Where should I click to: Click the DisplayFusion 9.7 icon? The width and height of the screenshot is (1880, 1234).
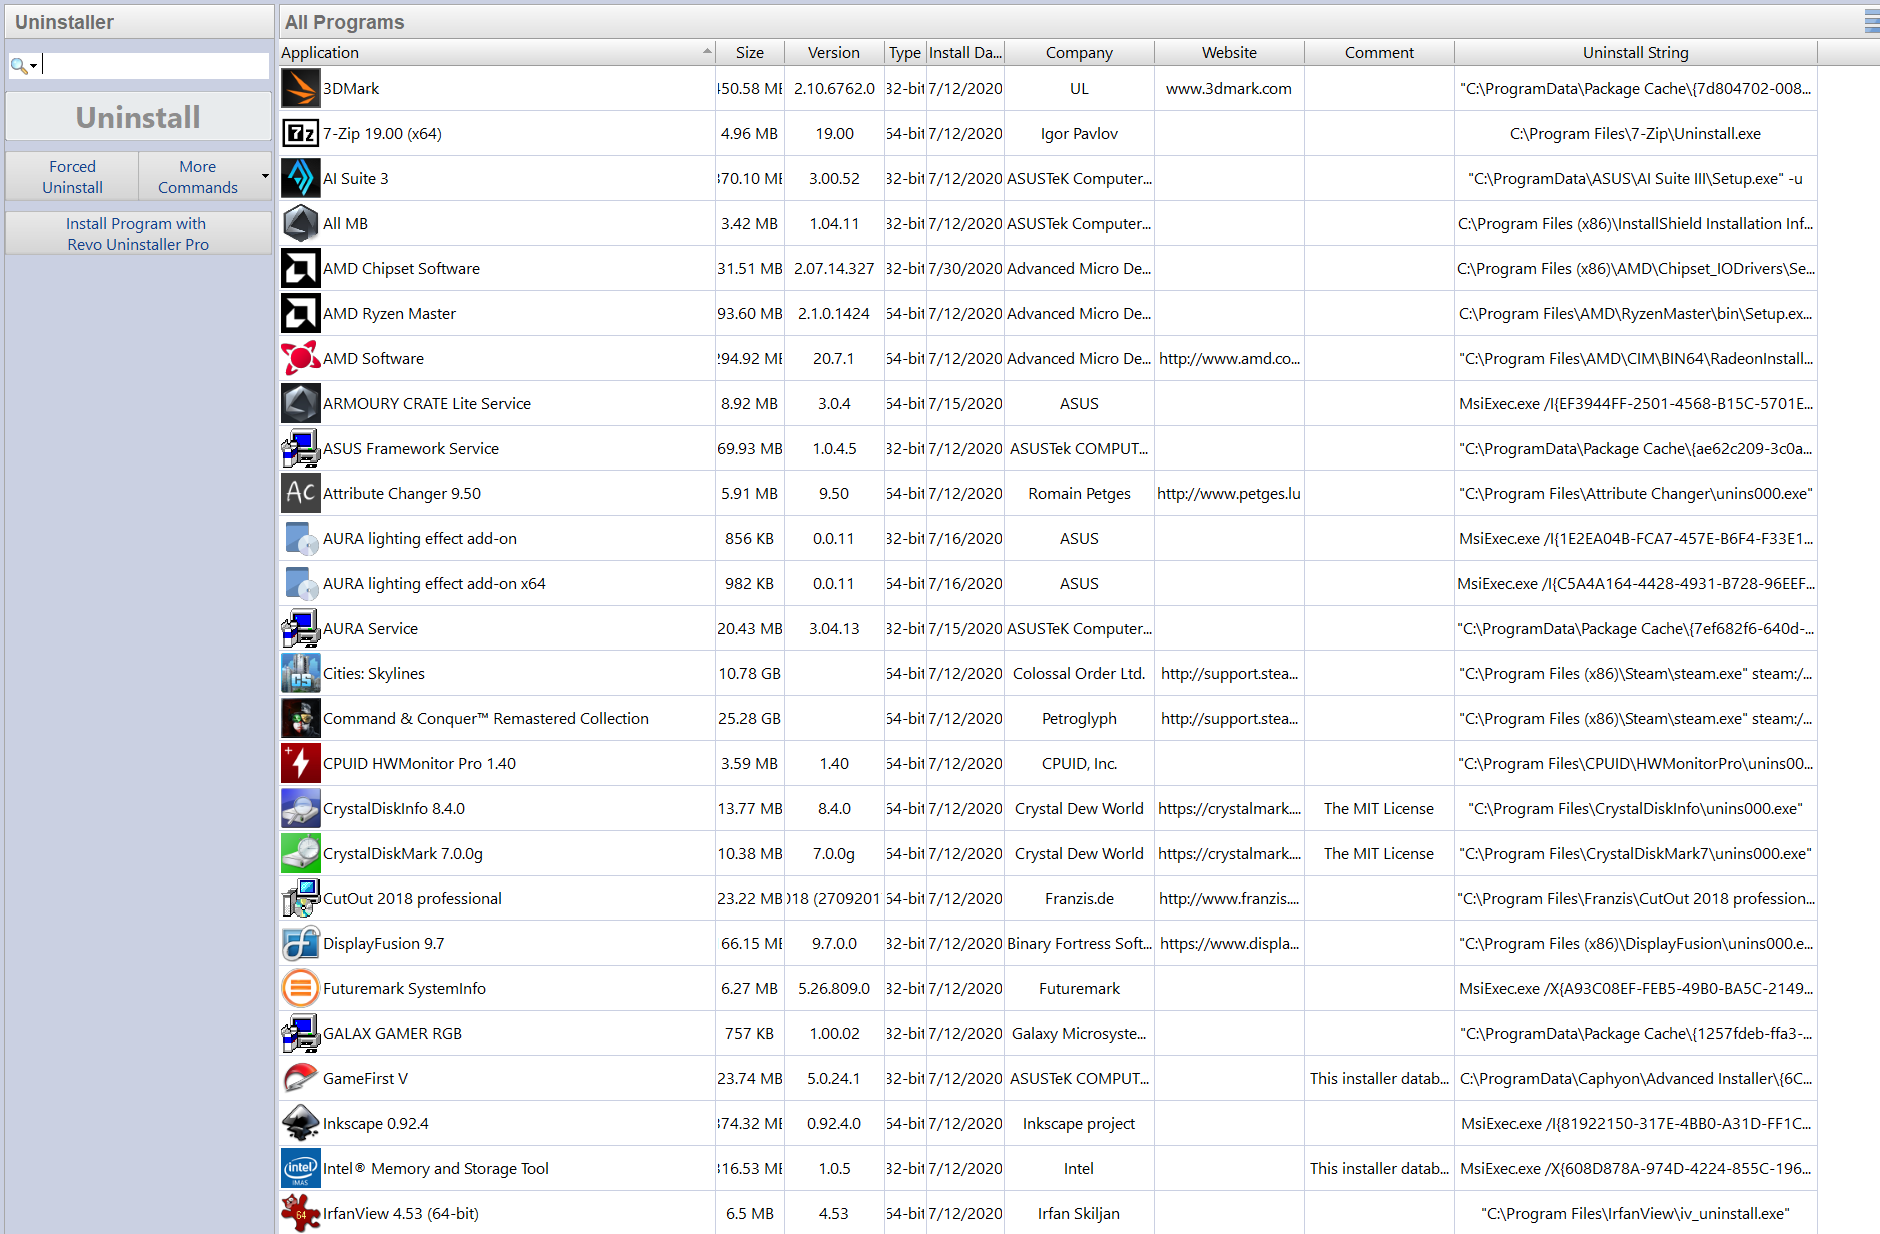pos(300,943)
